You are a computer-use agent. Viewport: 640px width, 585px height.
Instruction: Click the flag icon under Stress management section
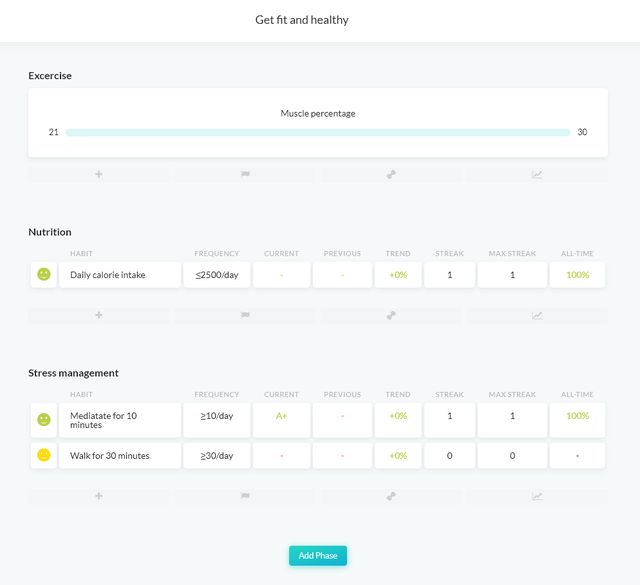(245, 496)
